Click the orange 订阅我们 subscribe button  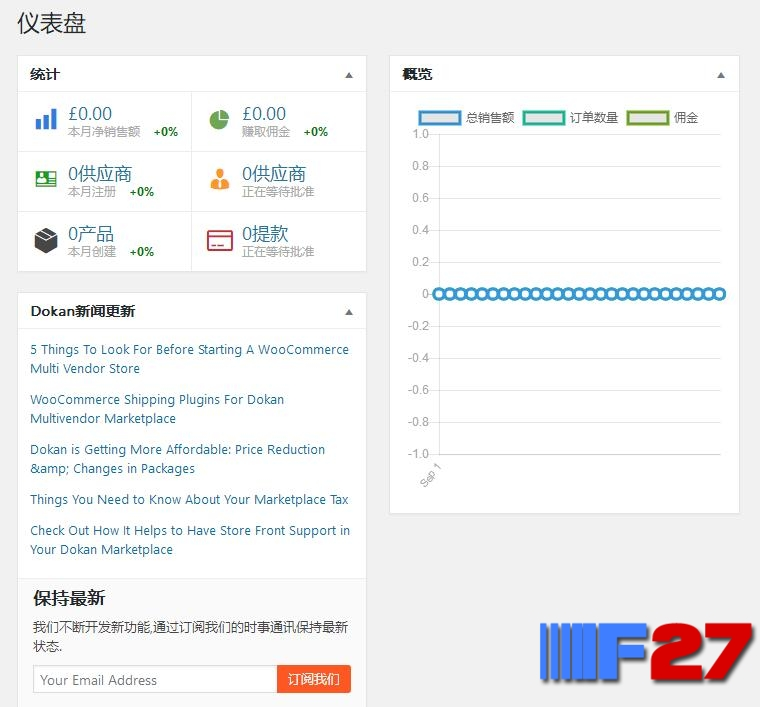coord(313,680)
